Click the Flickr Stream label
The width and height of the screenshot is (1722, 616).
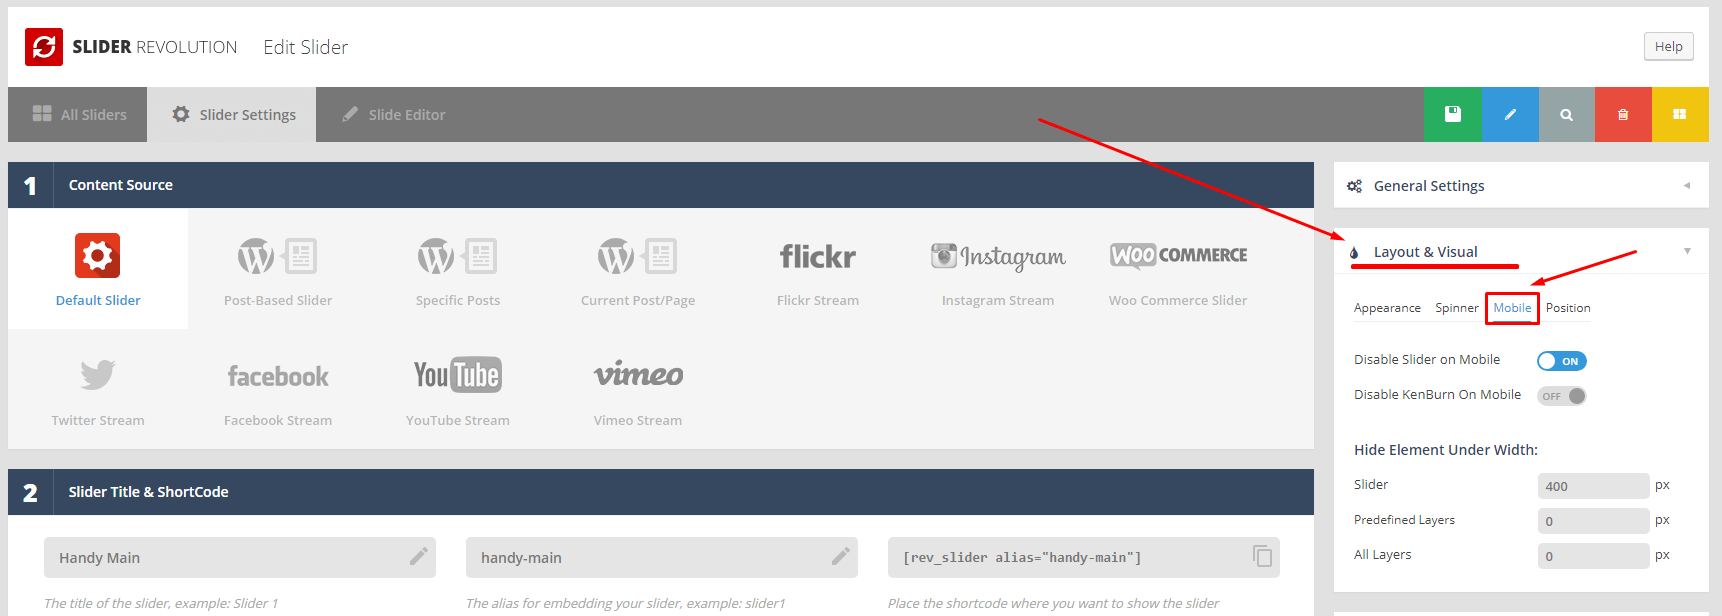click(x=818, y=300)
